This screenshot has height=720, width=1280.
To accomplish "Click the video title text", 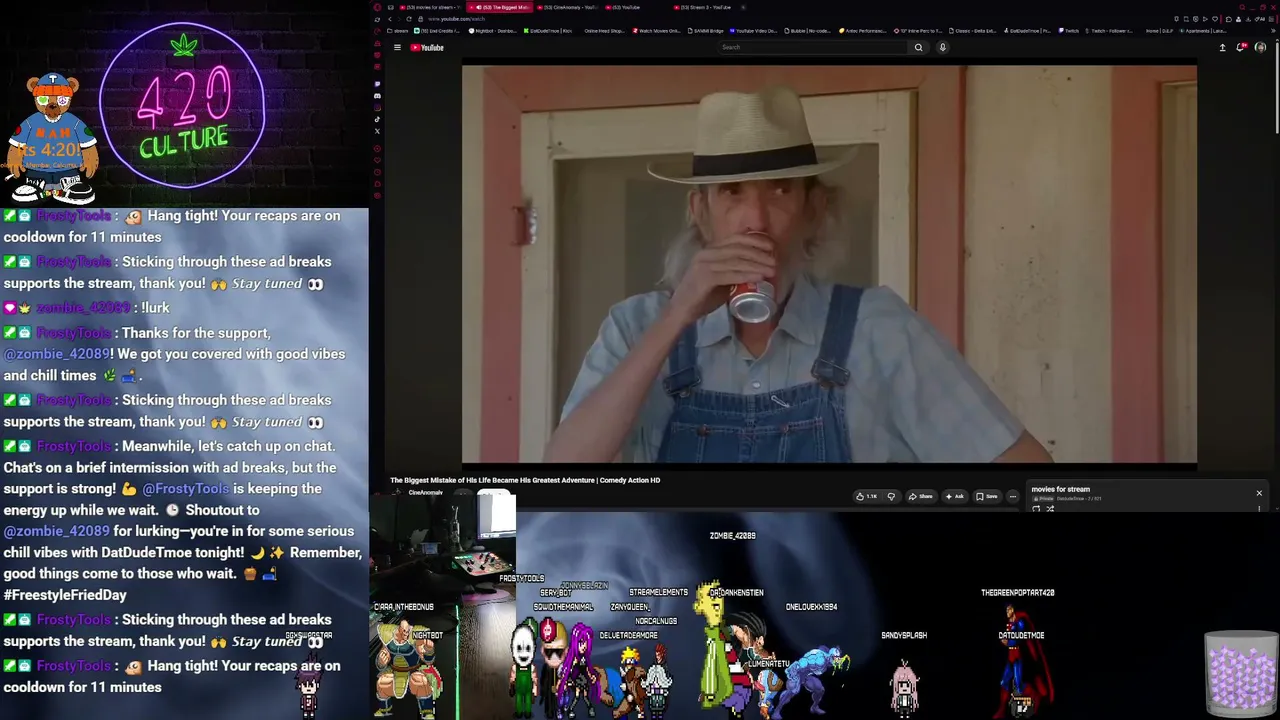I will click(x=525, y=480).
